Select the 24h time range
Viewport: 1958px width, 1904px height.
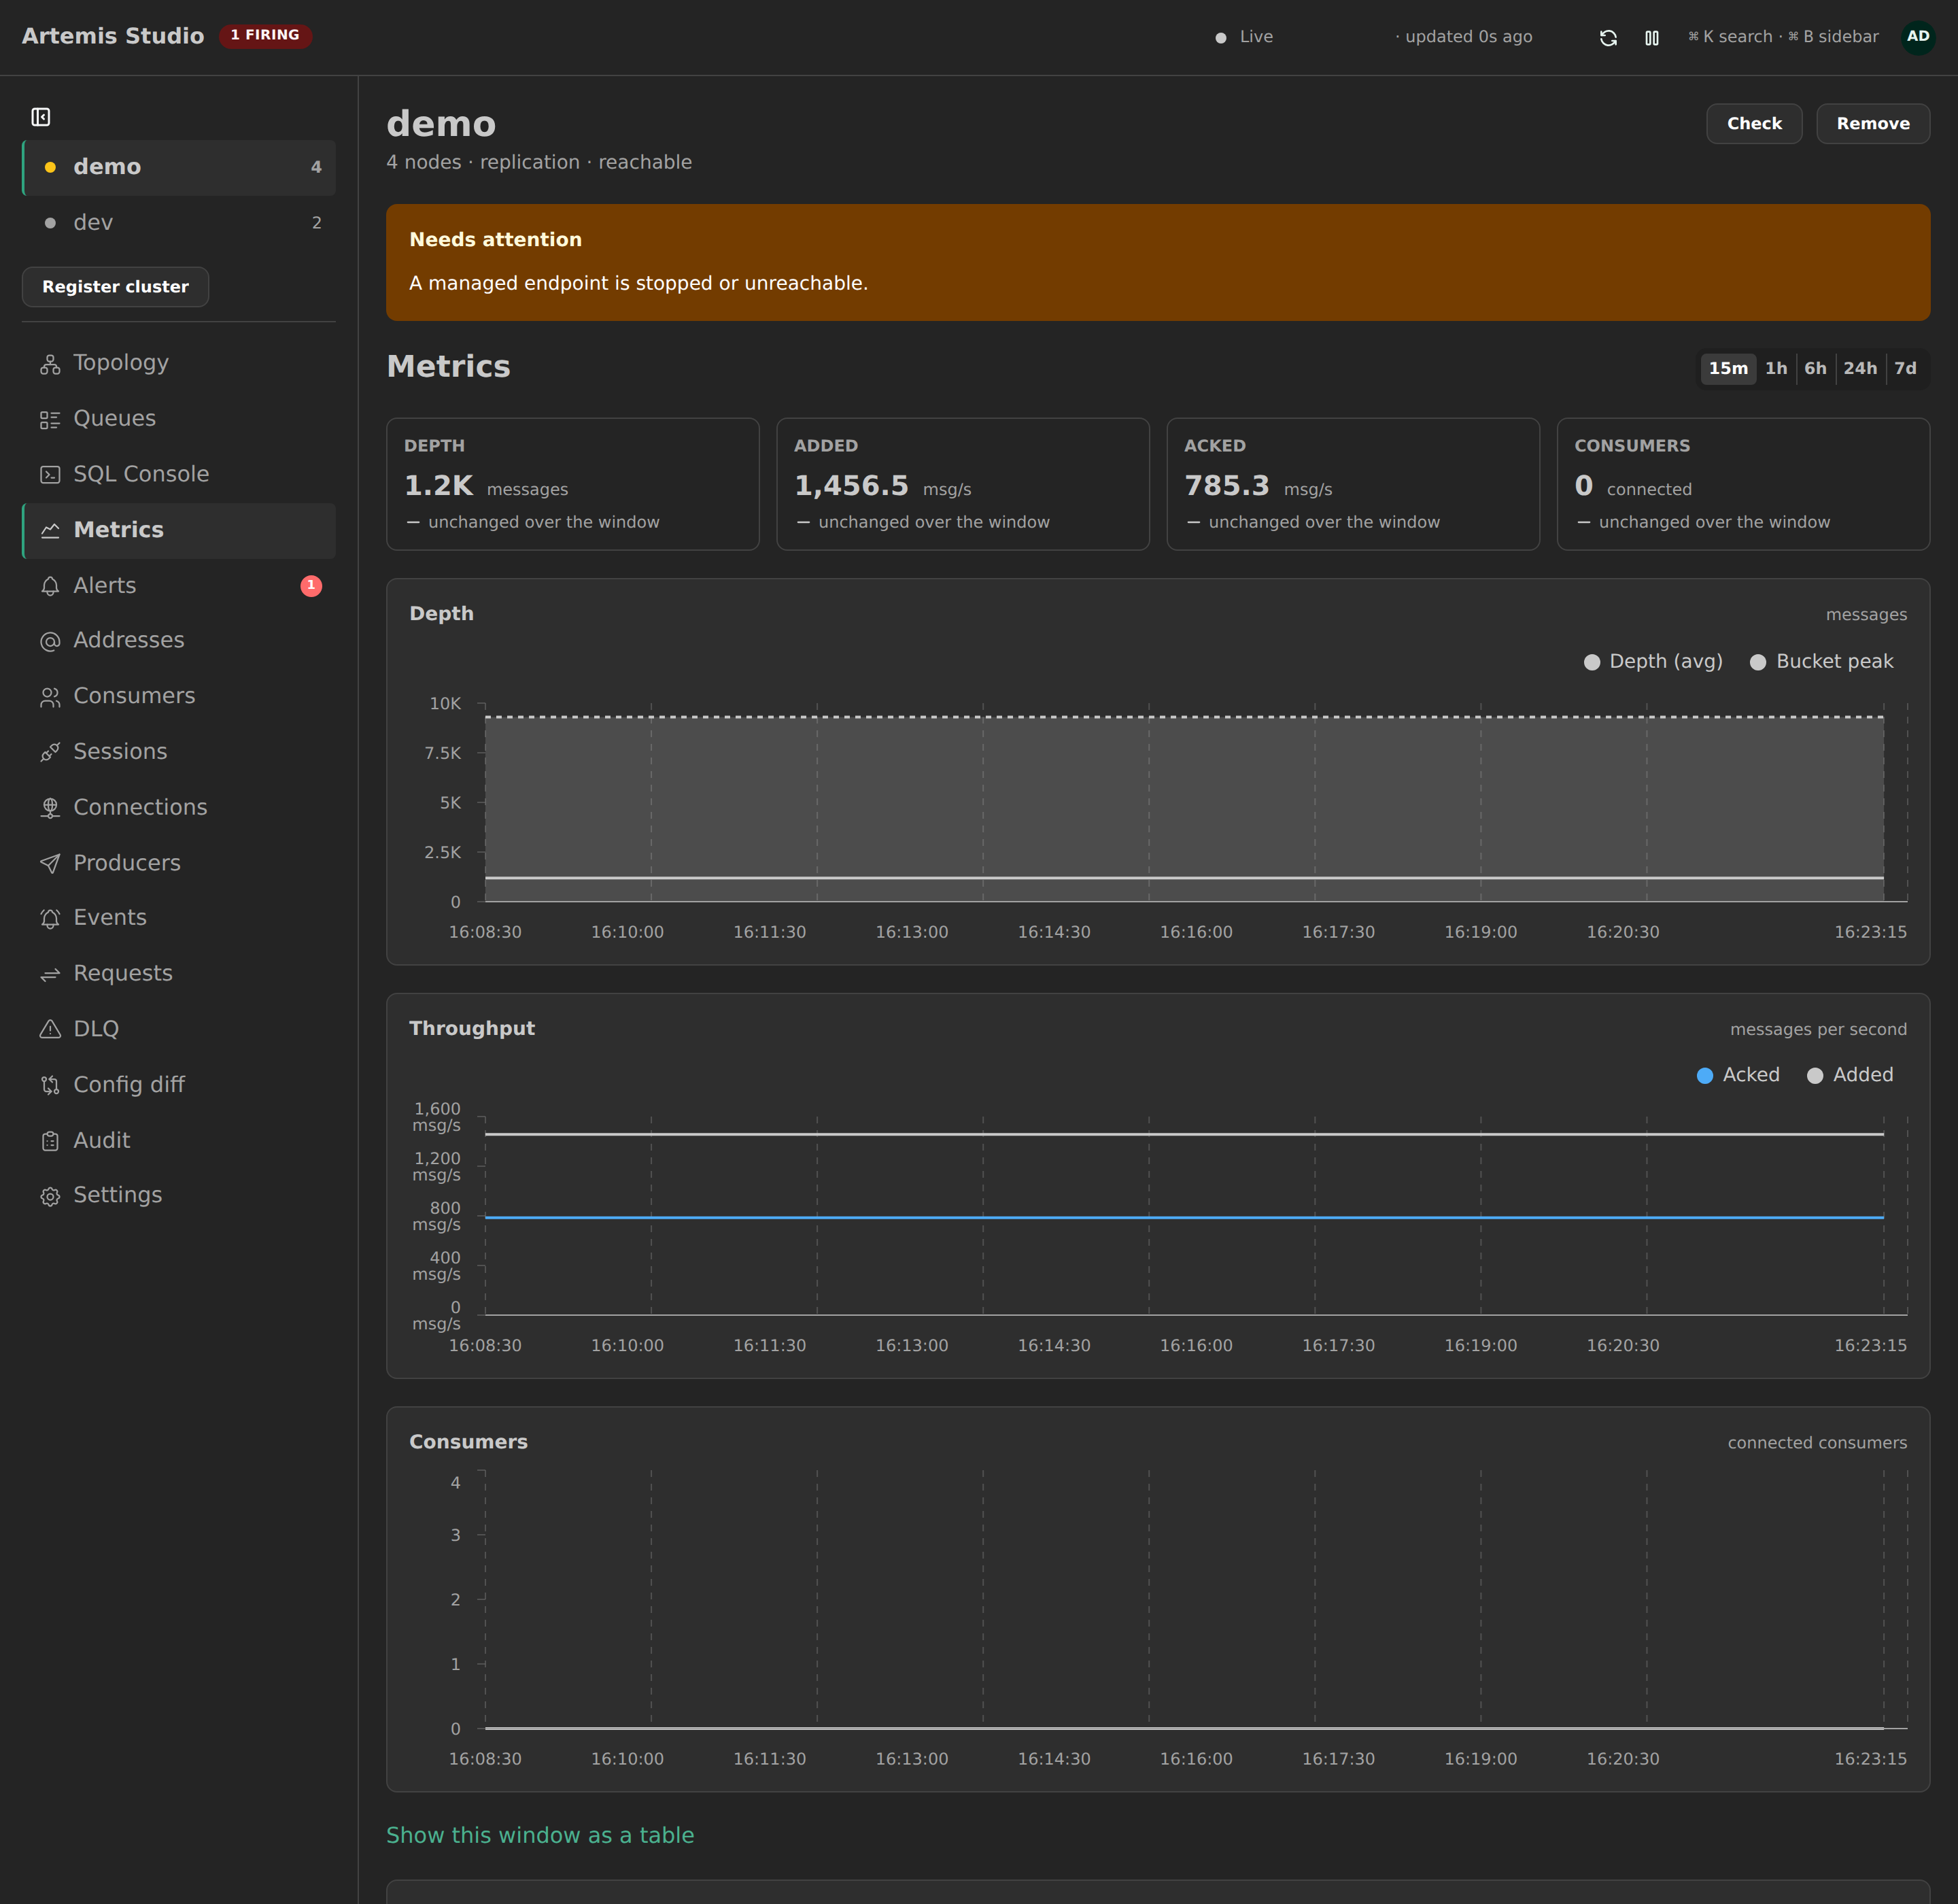(1860, 368)
